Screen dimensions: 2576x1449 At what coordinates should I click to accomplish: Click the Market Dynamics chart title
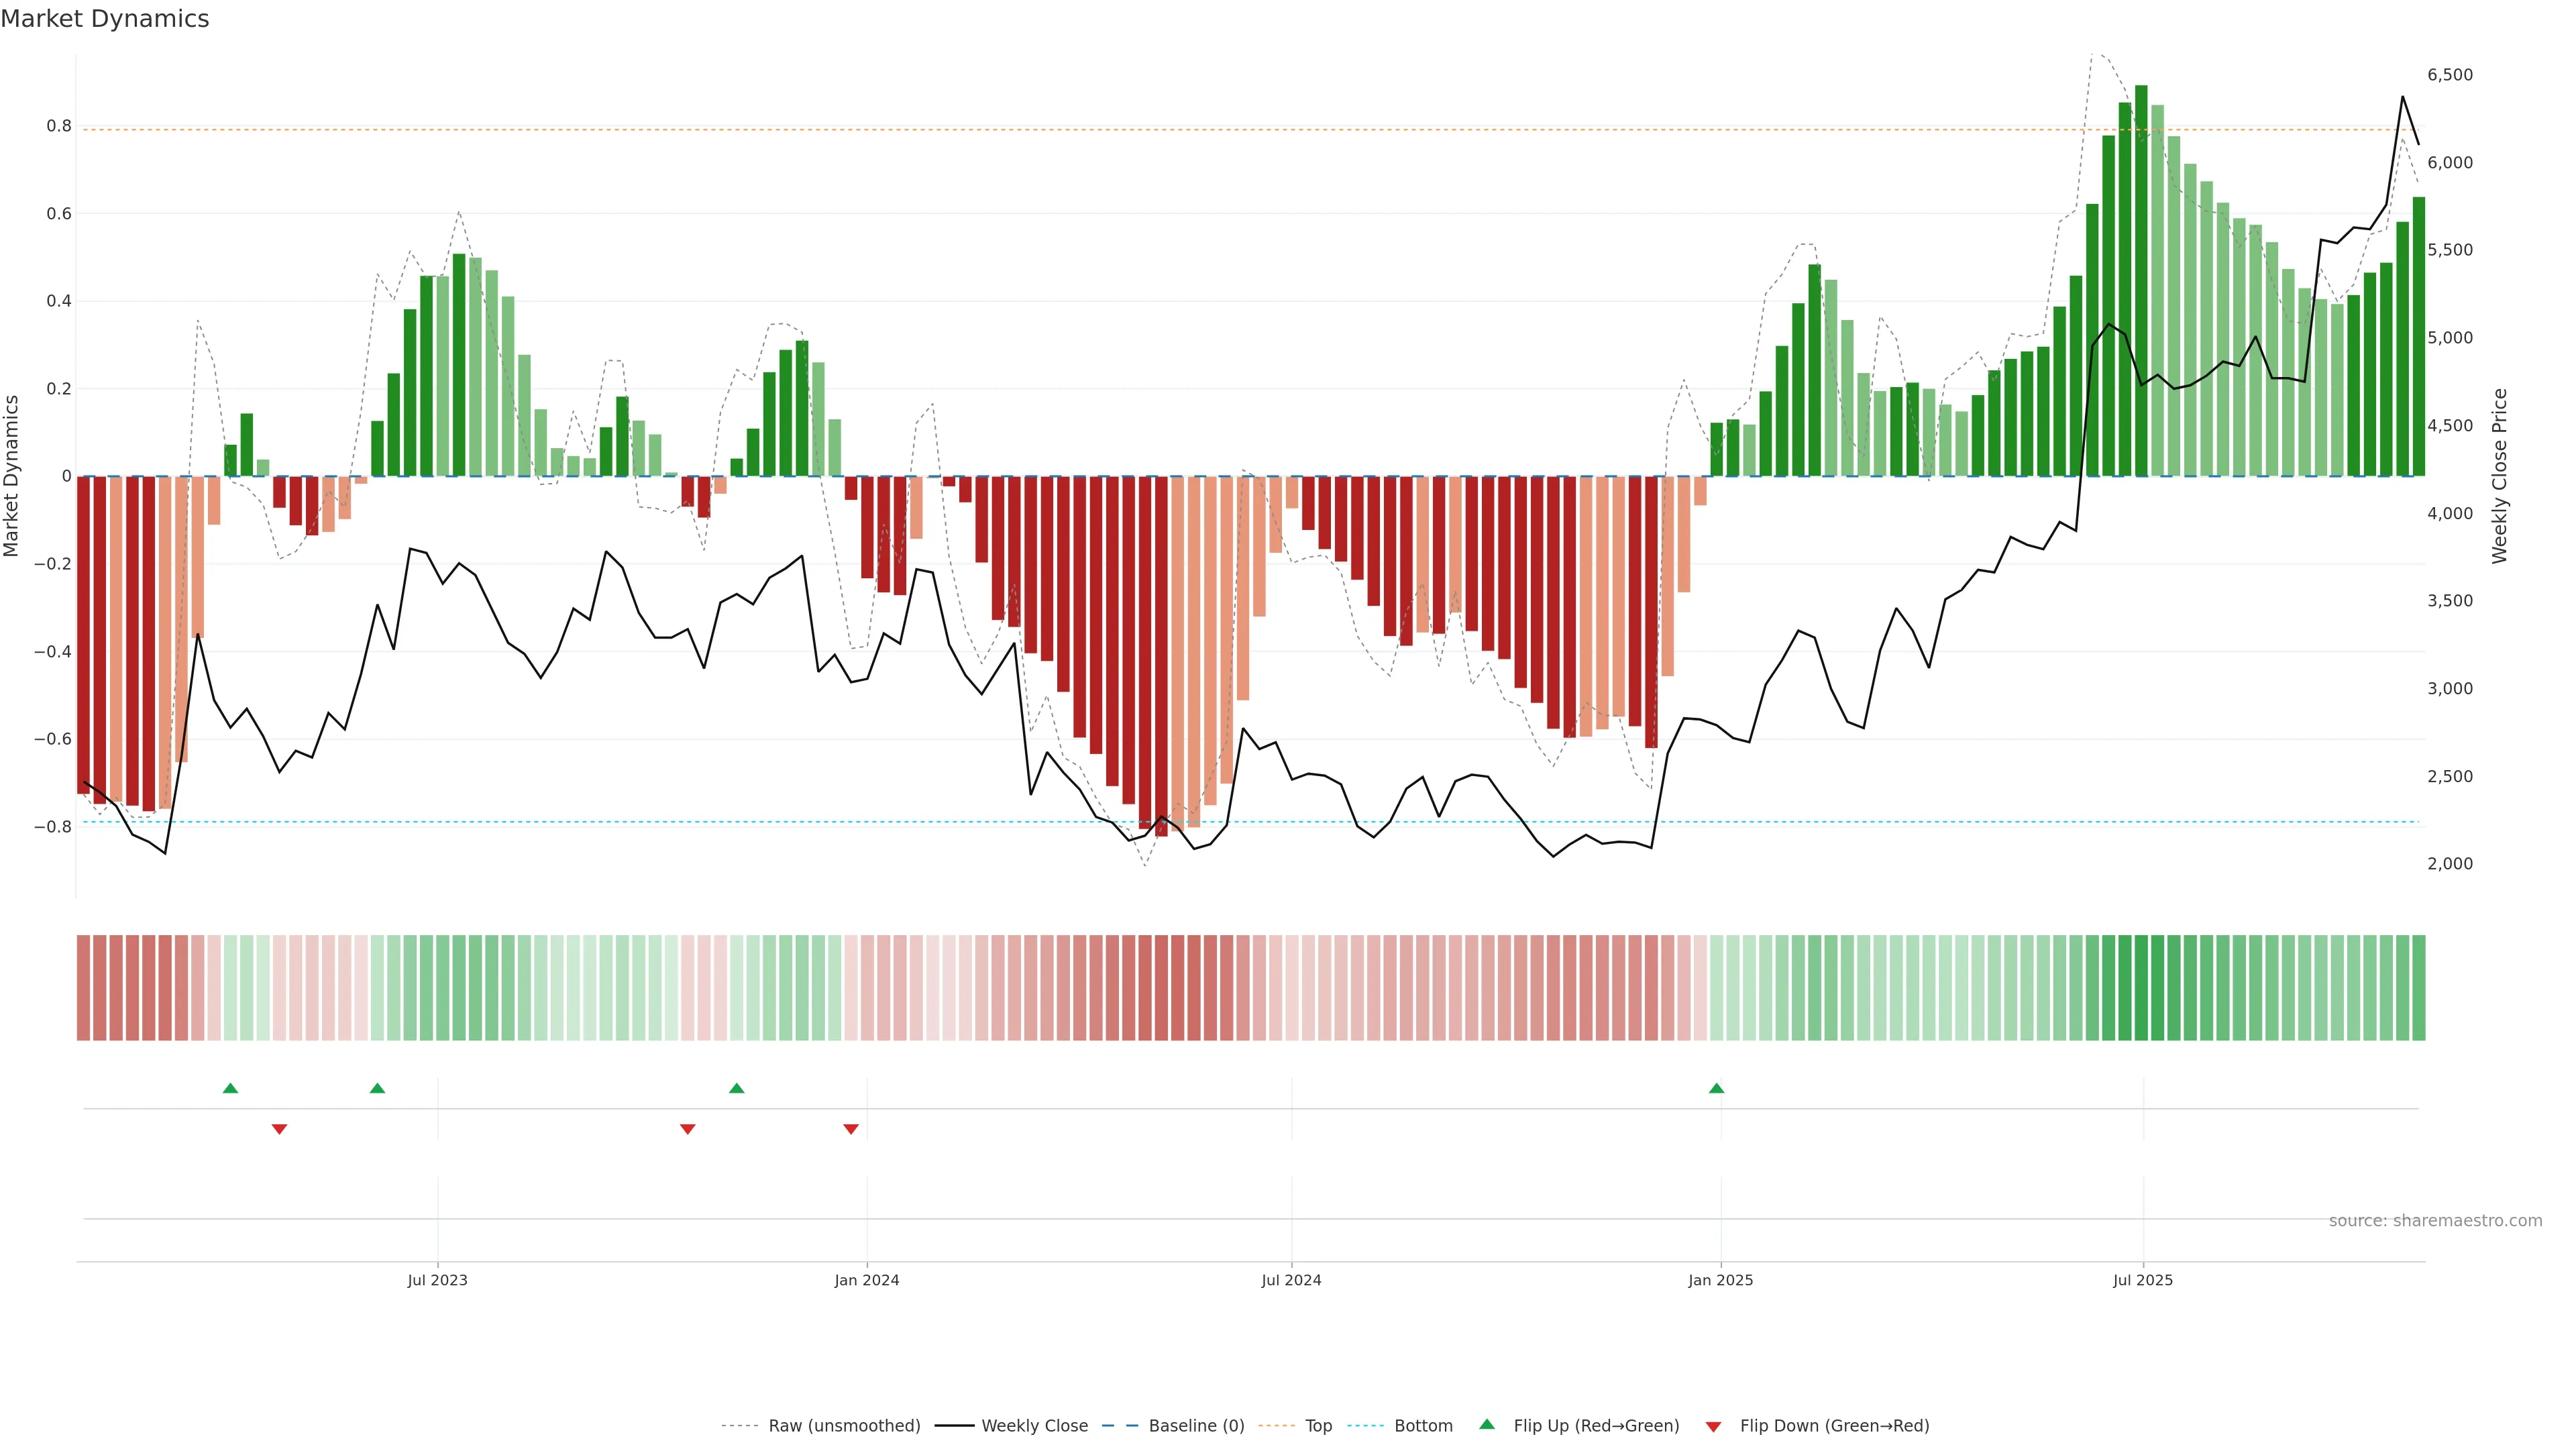click(x=105, y=19)
